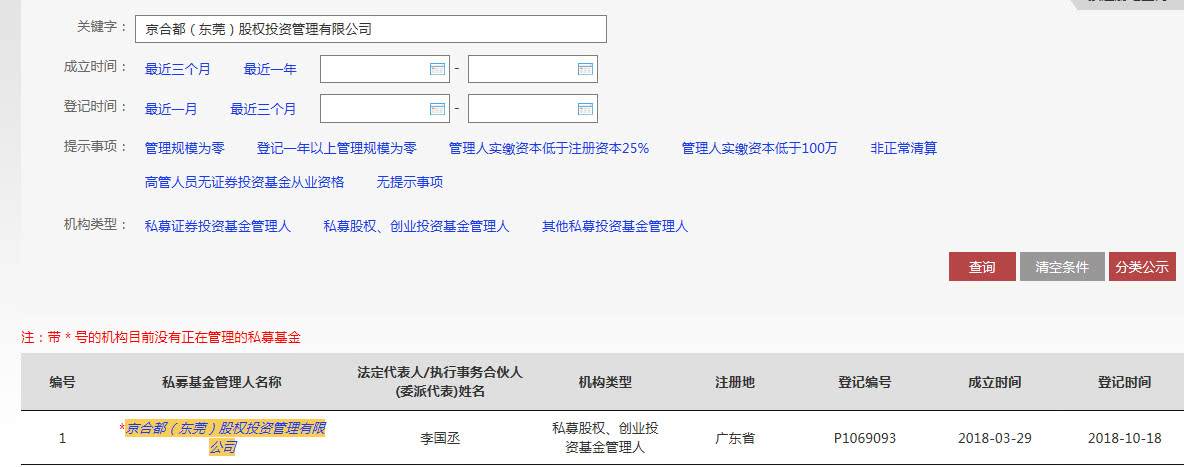Select 最近一月 registration time filter
Image resolution: width=1184 pixels, height=467 pixels.
(x=171, y=108)
